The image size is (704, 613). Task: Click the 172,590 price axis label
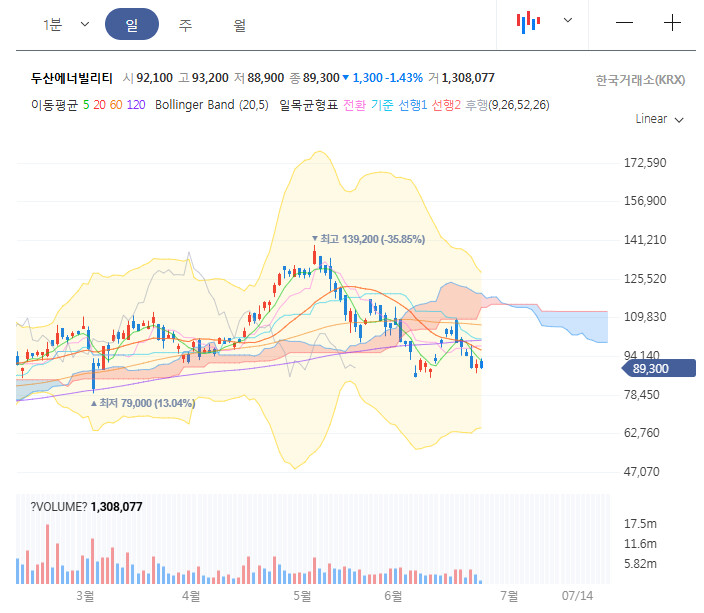pos(645,163)
